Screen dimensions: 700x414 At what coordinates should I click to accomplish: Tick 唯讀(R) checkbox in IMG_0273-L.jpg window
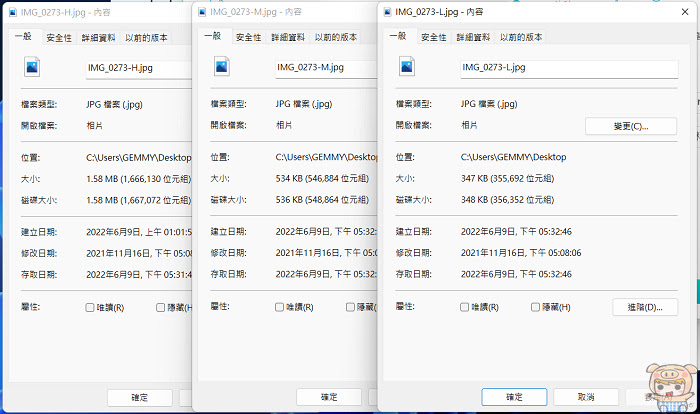point(464,307)
